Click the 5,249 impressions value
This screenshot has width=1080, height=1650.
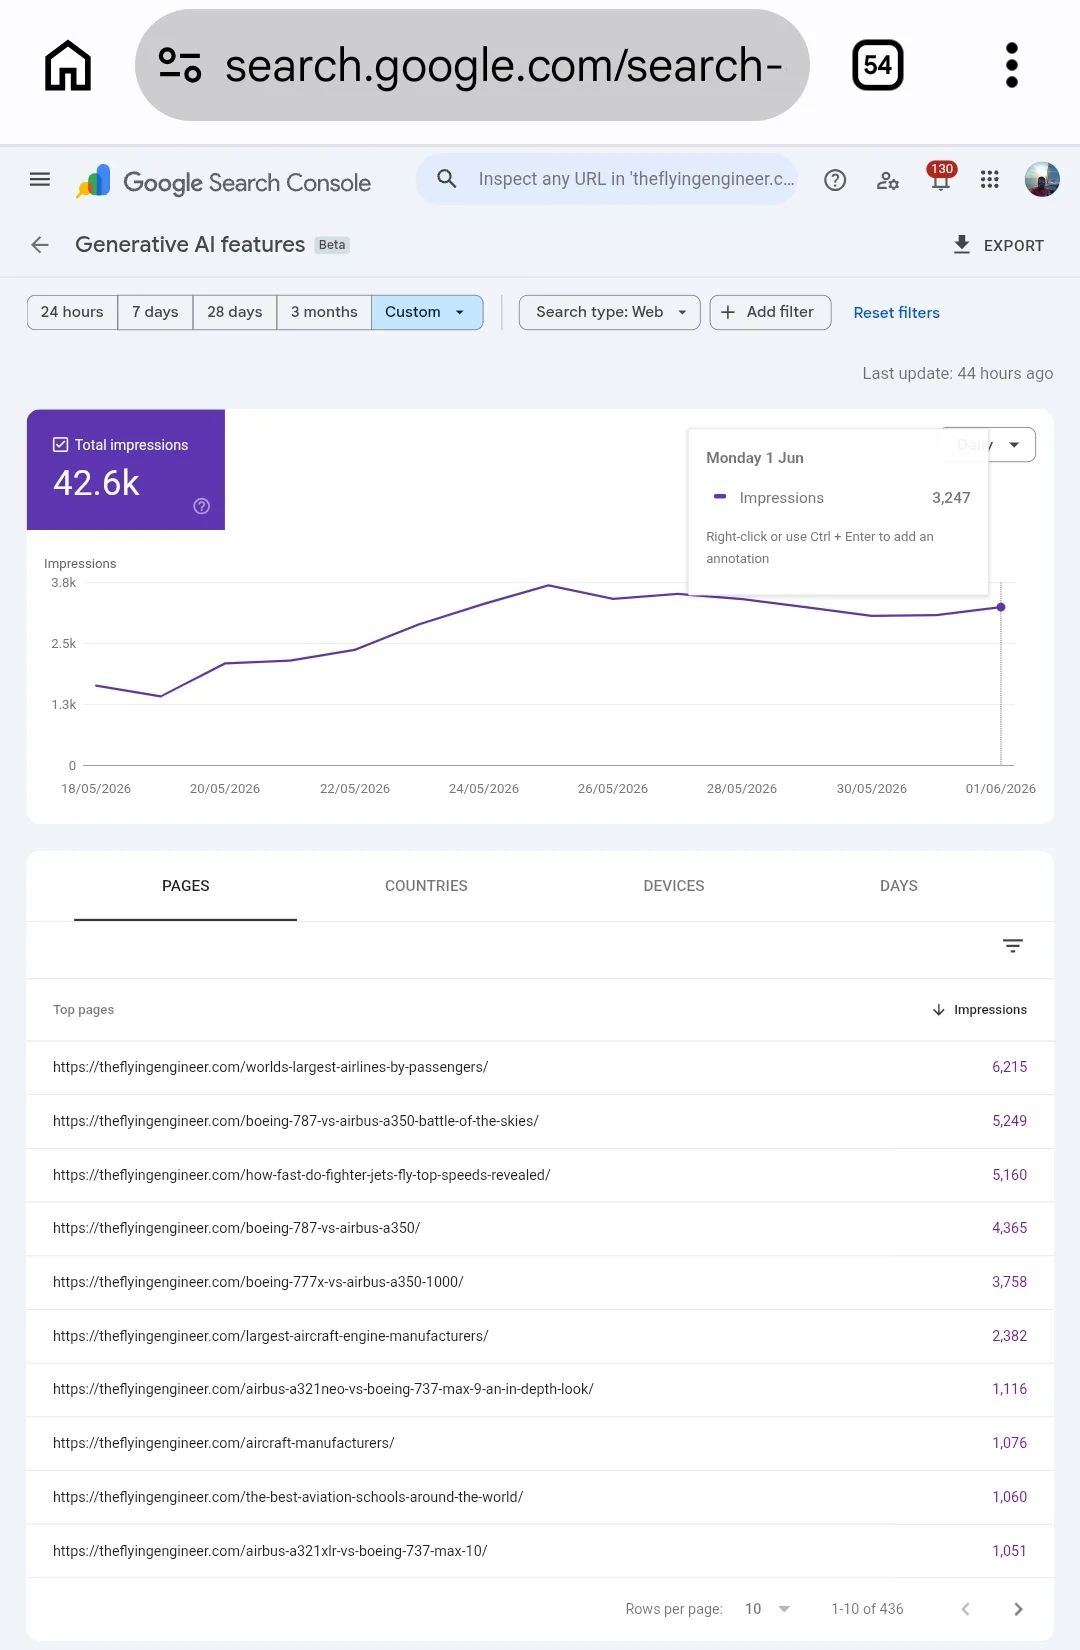1009,1121
